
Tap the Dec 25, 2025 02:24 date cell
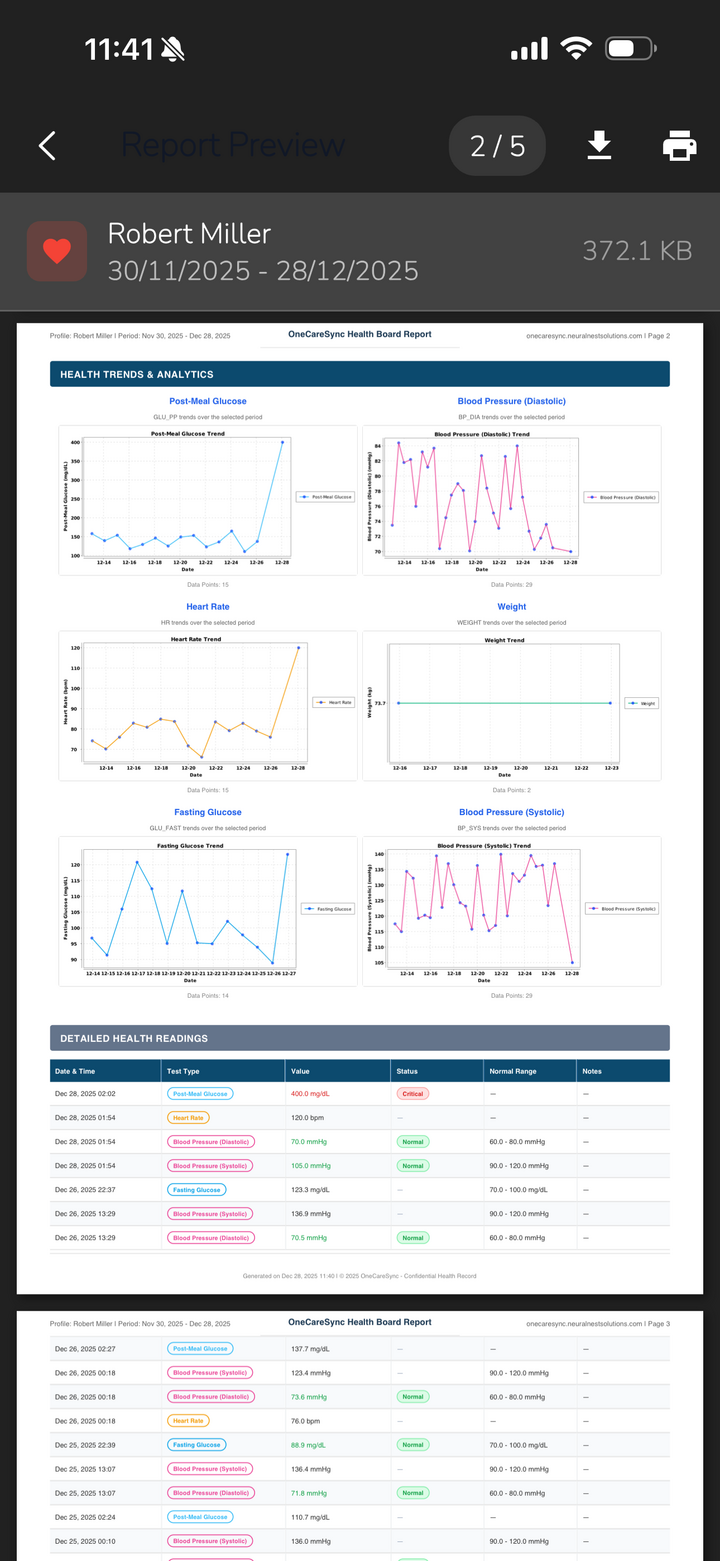[85, 1517]
